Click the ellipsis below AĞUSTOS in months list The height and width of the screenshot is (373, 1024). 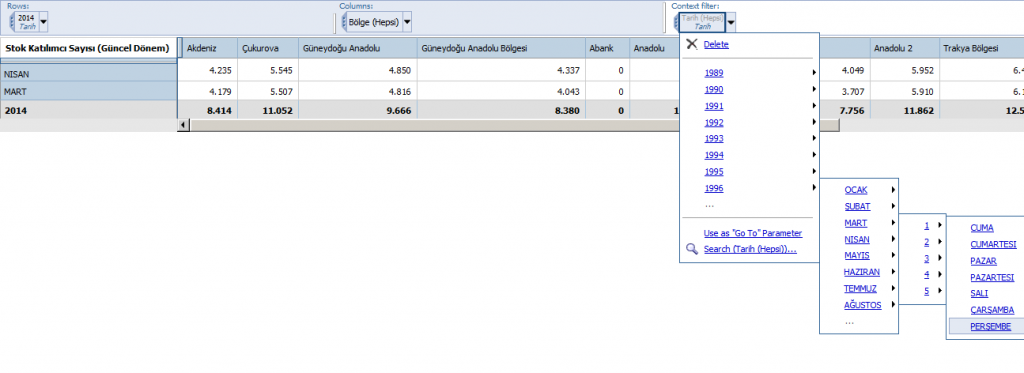849,322
